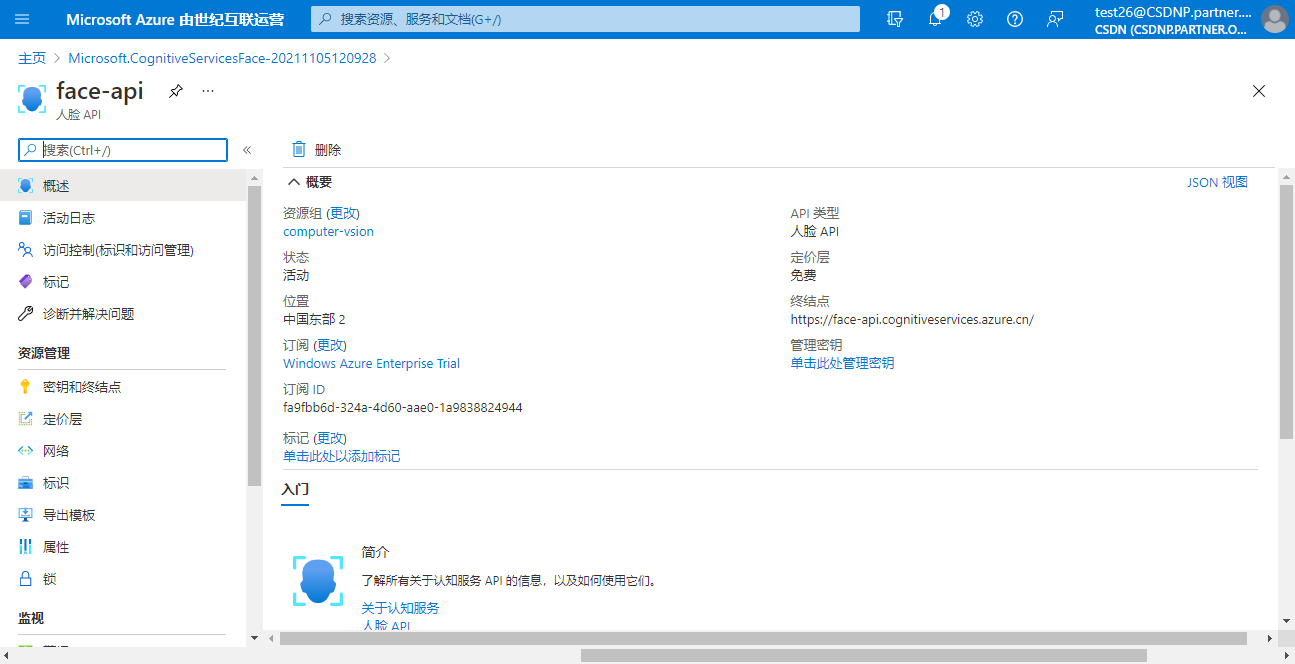This screenshot has width=1295, height=664.
Task: Click the delete trash icon
Action: tap(298, 150)
